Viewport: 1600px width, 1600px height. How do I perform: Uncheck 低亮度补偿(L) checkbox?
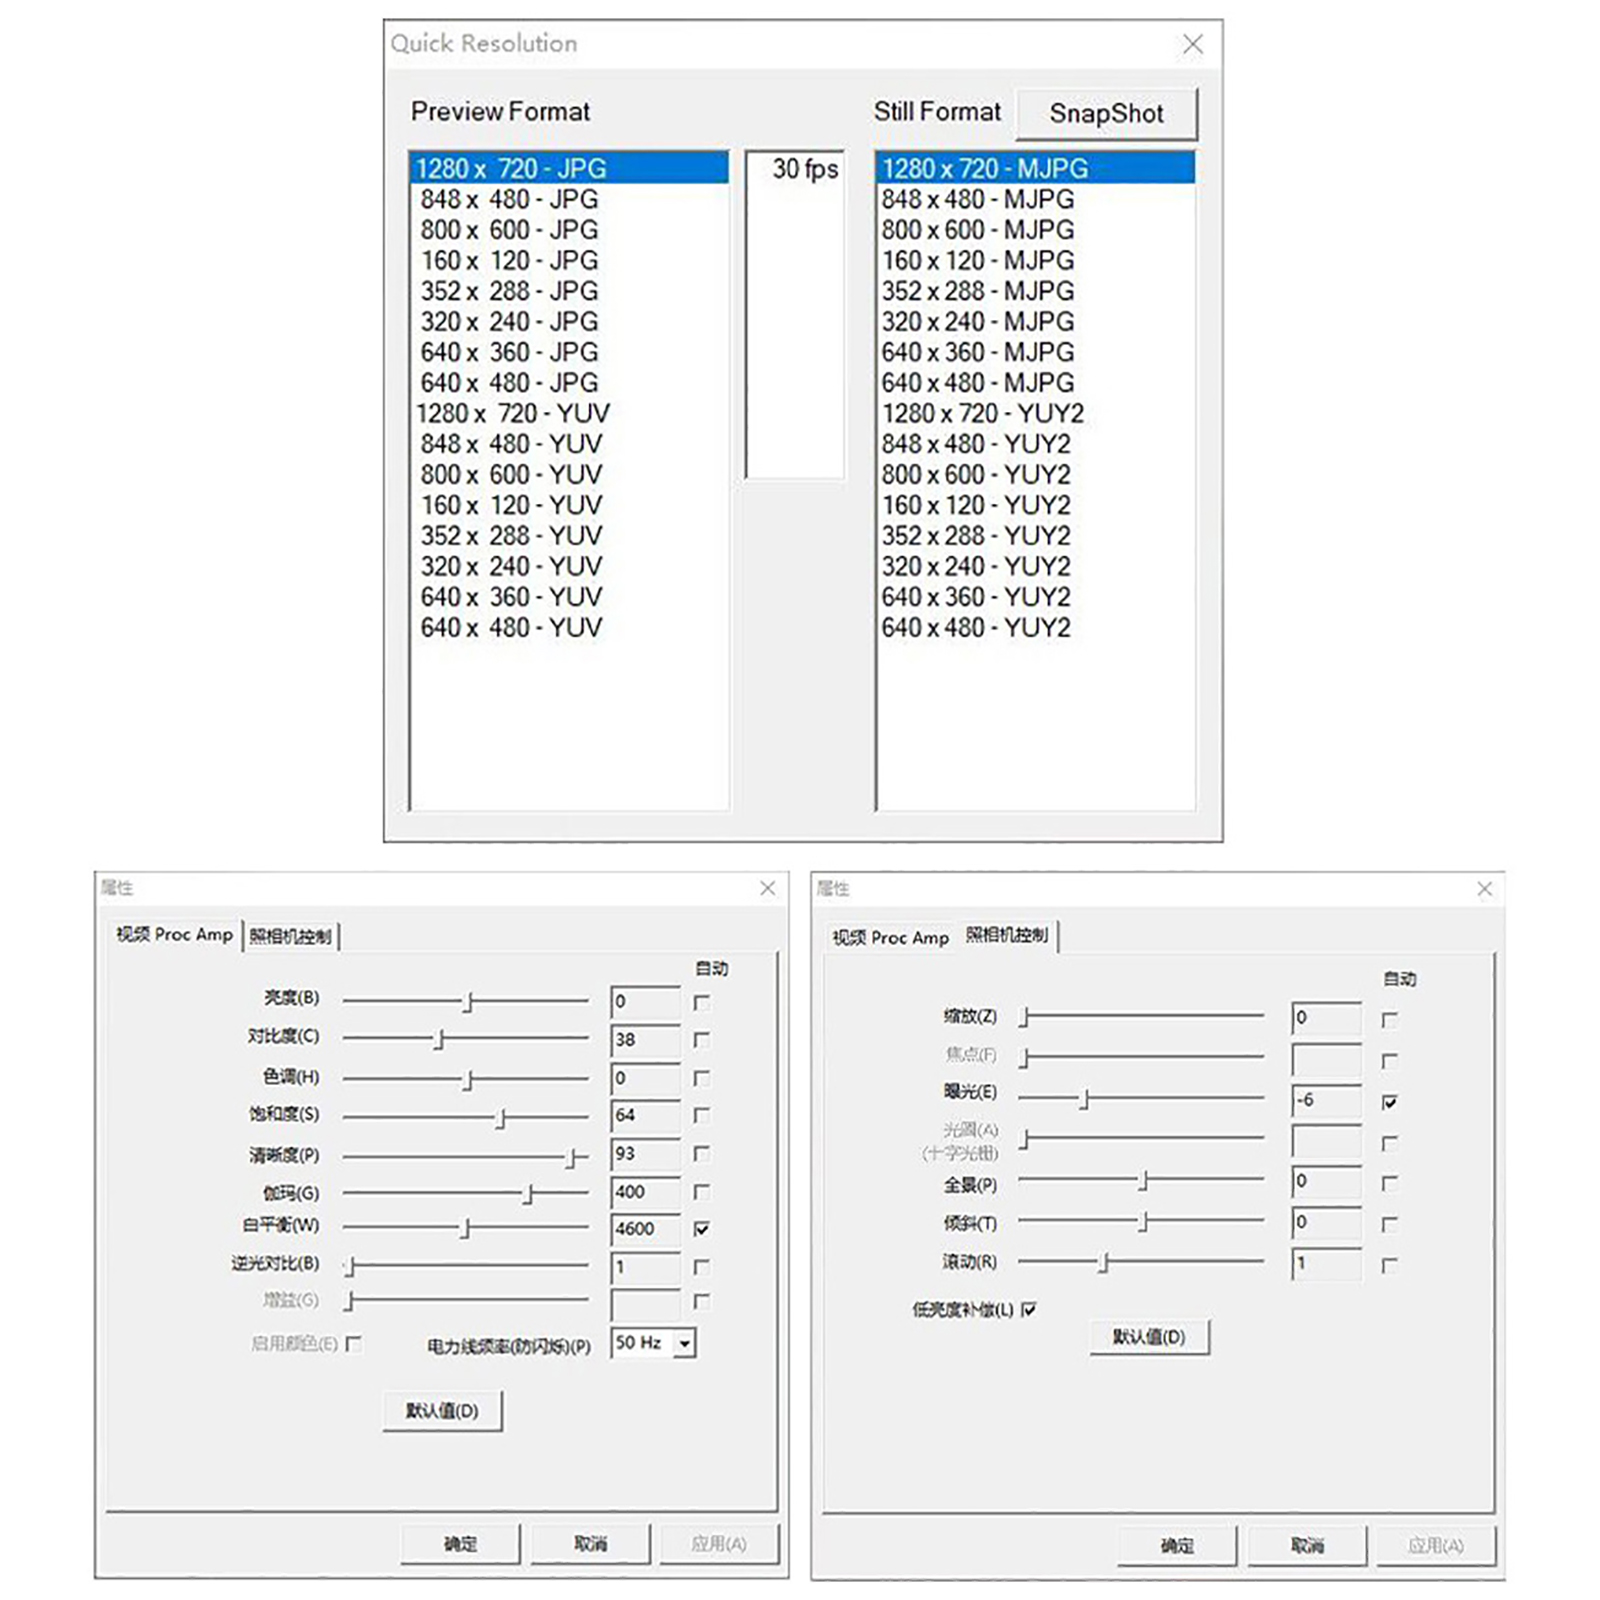tap(1029, 1310)
